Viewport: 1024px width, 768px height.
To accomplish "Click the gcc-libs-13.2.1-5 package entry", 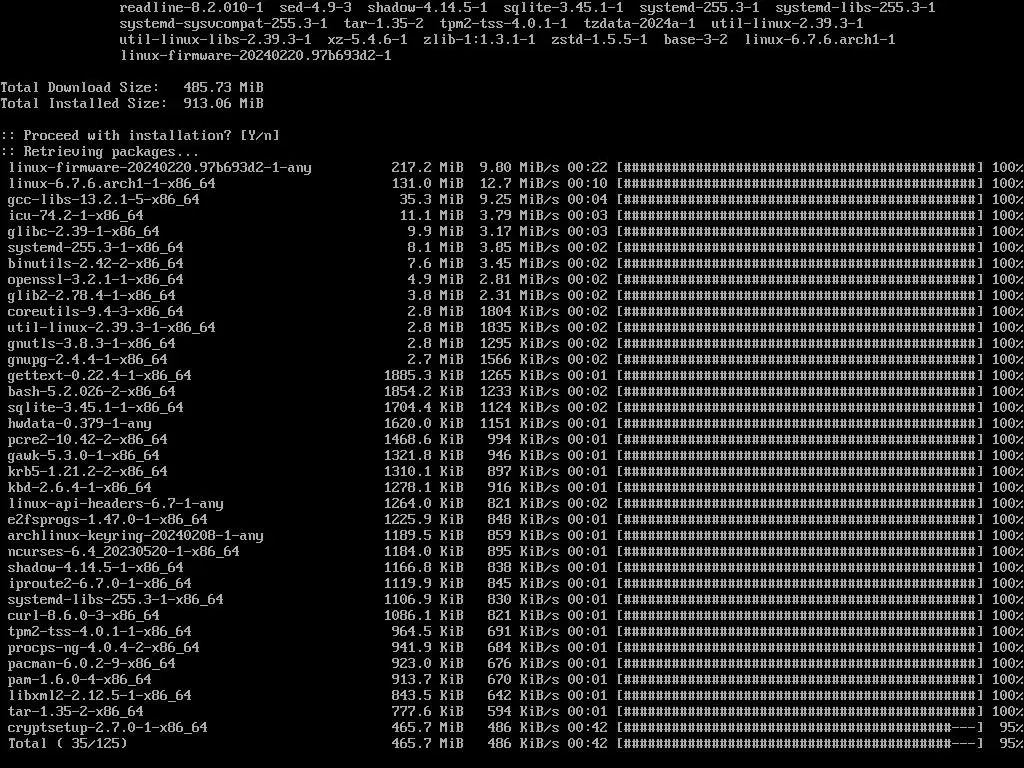I will click(103, 200).
